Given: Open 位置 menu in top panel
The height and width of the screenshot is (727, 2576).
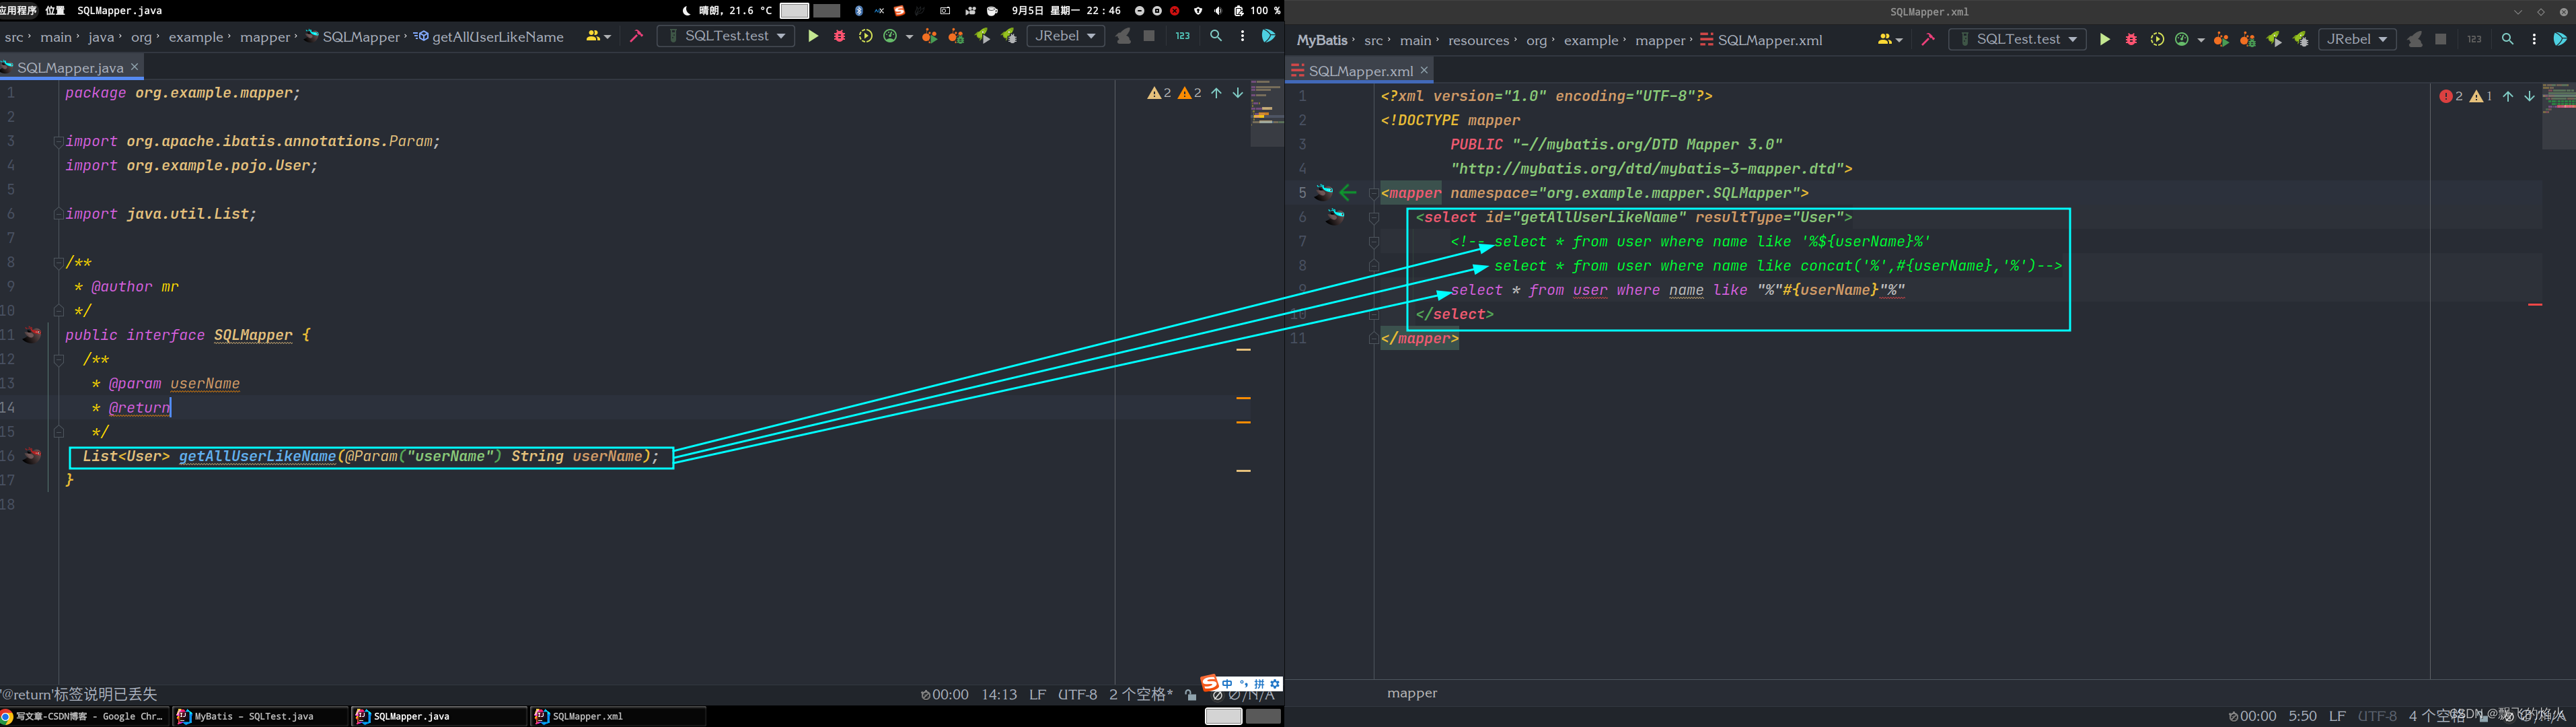Looking at the screenshot, I should point(55,10).
